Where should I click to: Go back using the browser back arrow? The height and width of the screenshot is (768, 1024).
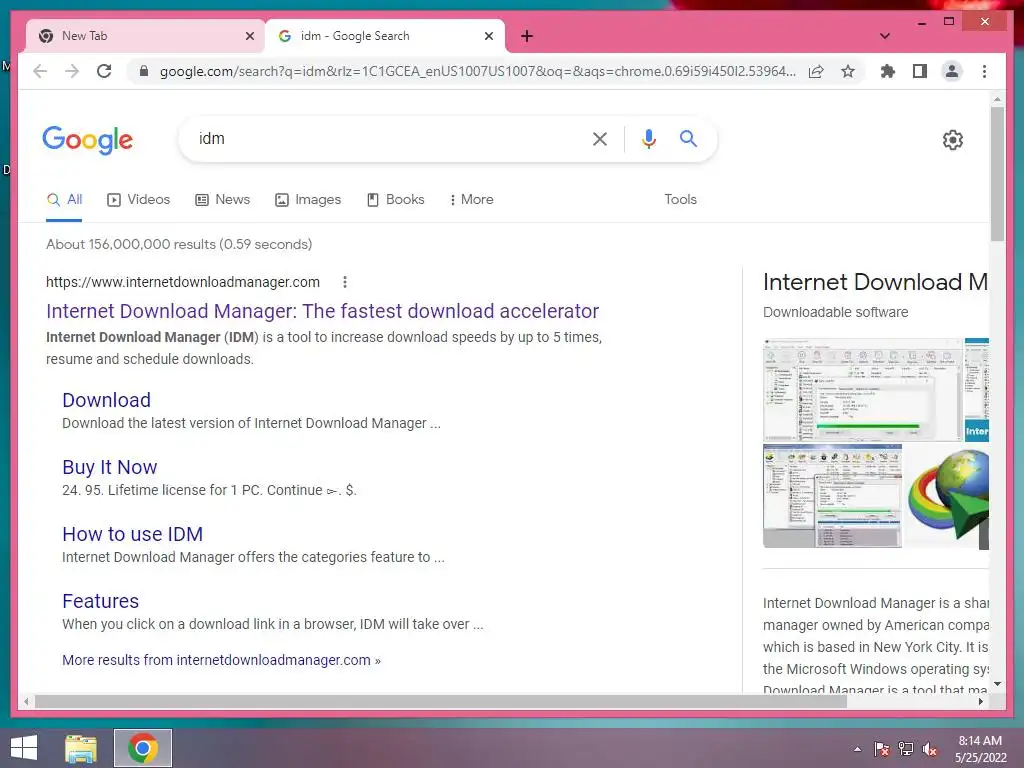40,71
